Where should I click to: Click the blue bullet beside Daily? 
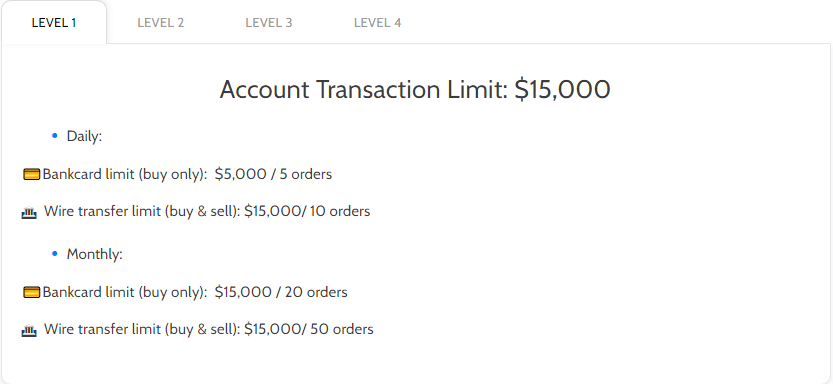pyautogui.click(x=54, y=136)
